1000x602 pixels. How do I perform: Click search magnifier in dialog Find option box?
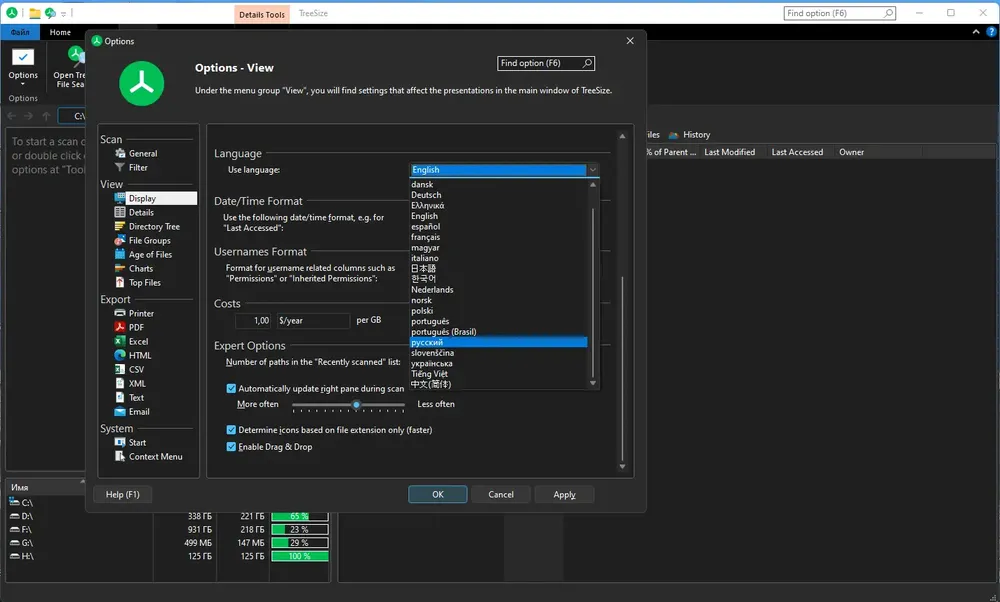click(x=587, y=63)
